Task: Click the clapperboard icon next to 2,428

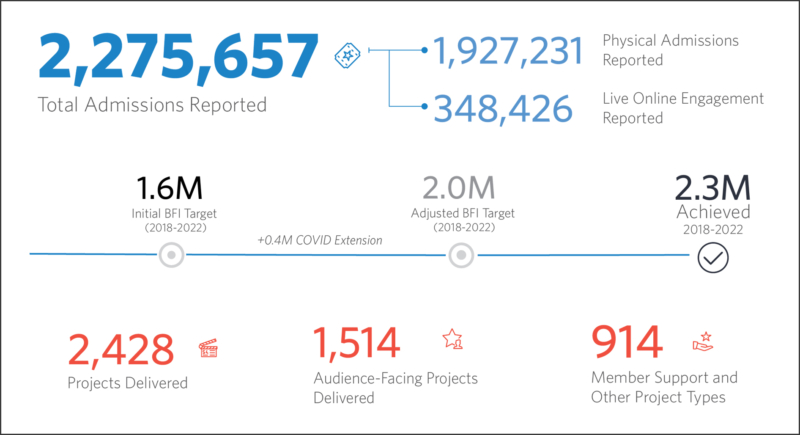Action: click(209, 348)
